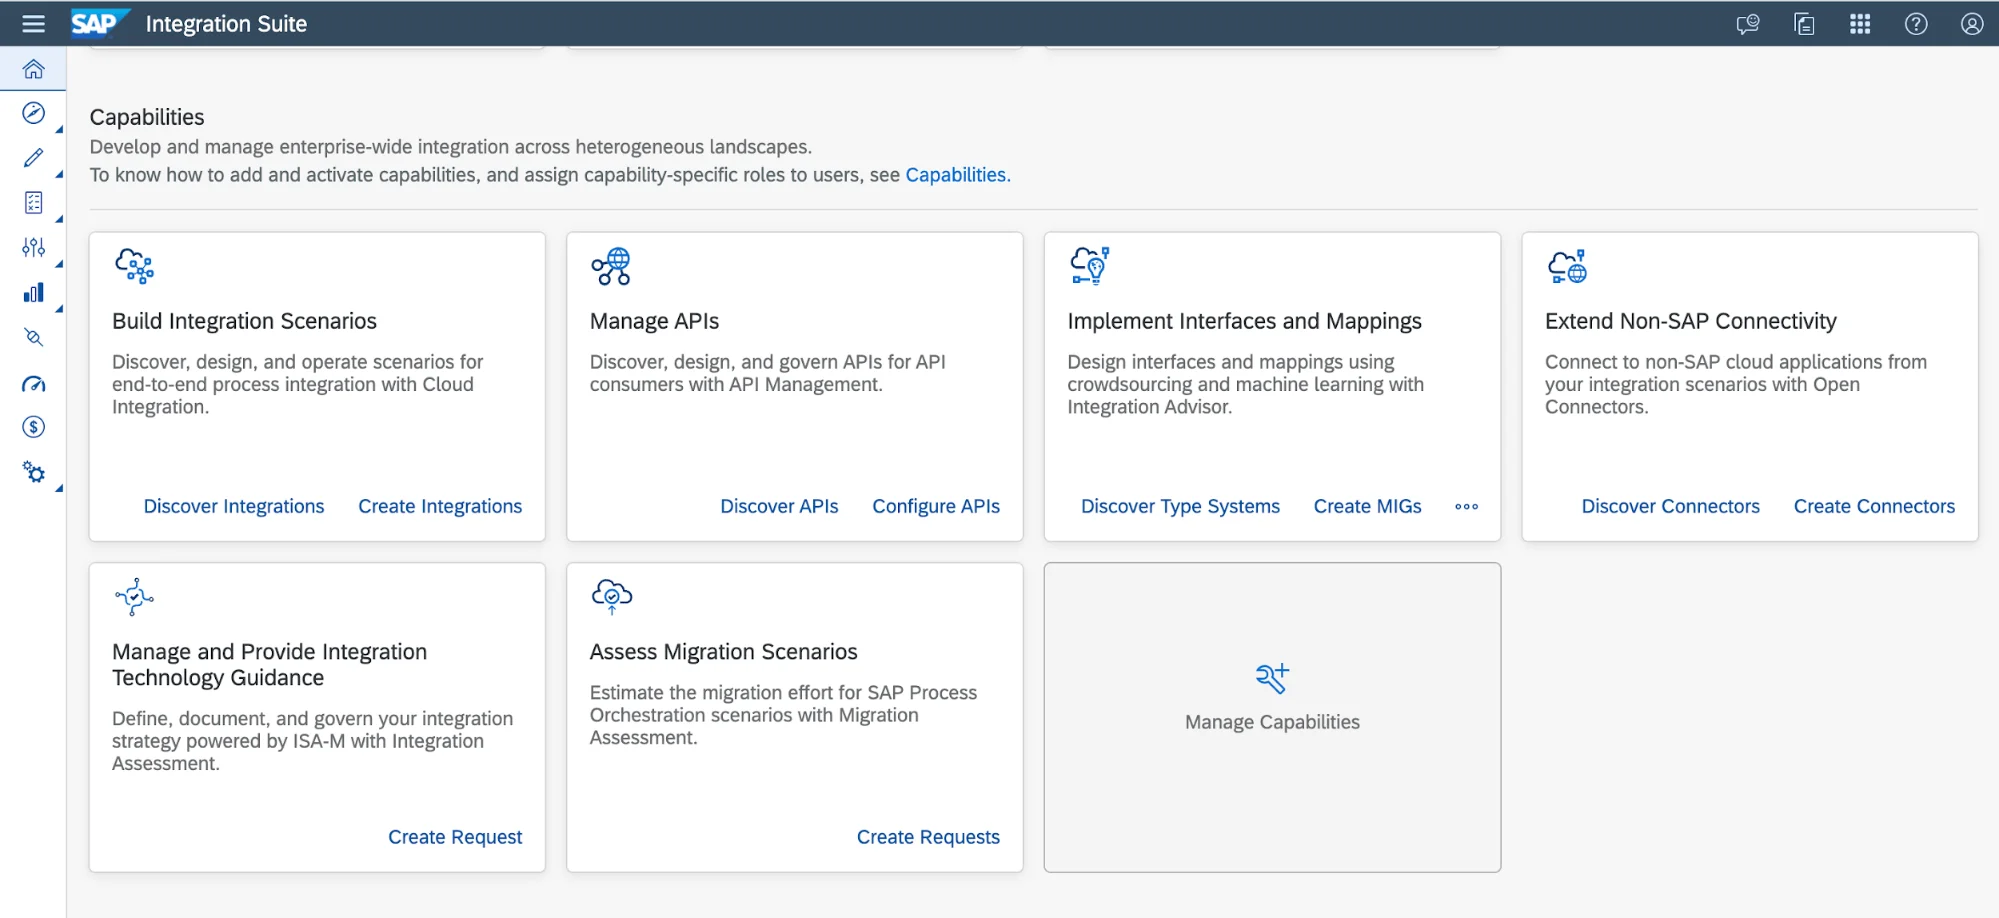
Task: Click Extend Non-SAP Connectivity title
Action: tap(1690, 321)
